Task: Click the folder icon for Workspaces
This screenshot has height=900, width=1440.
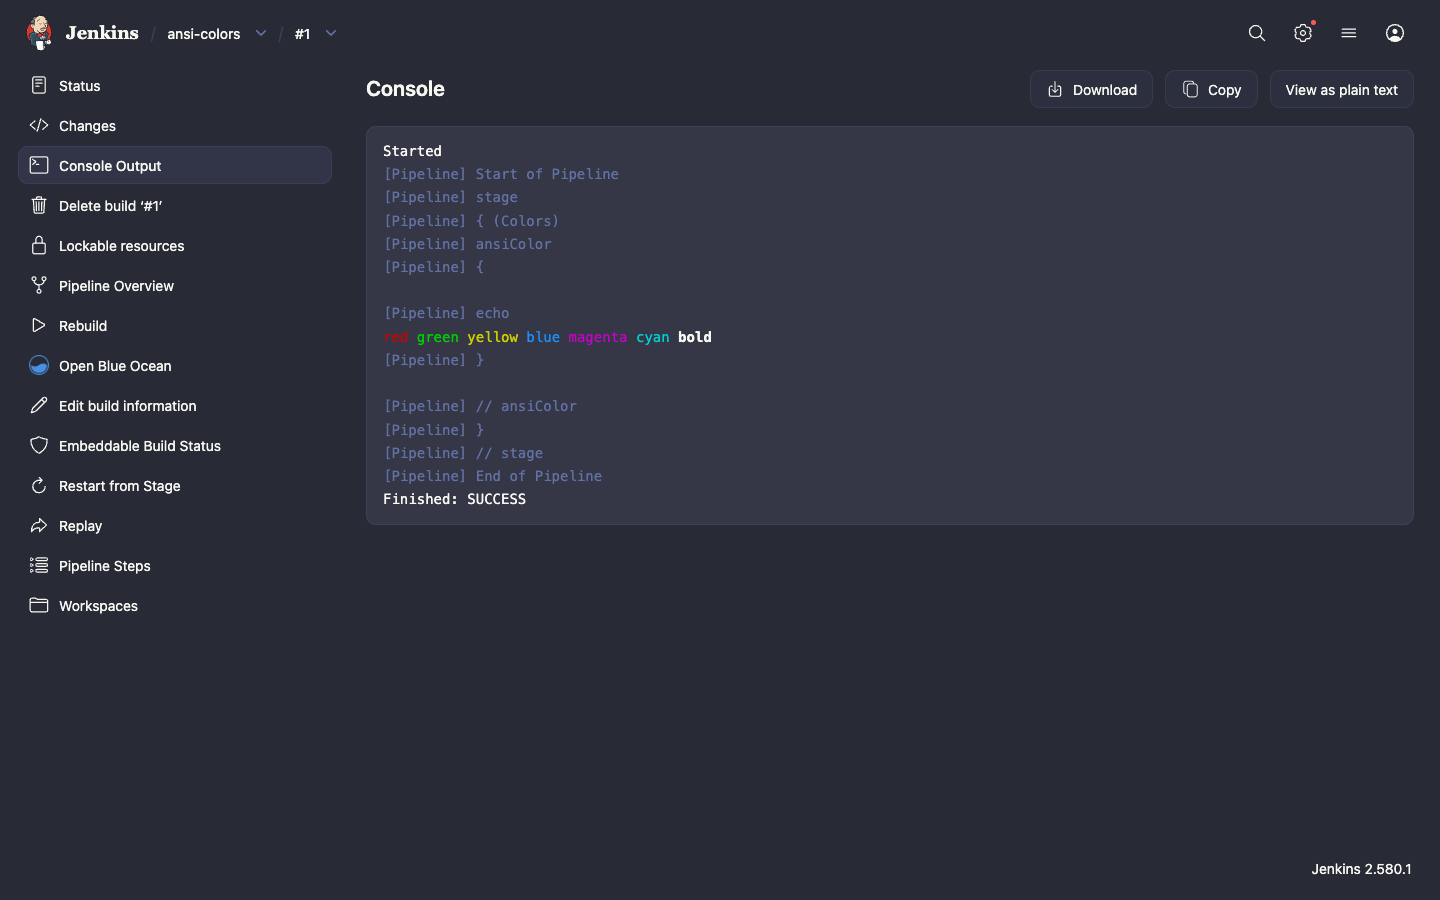Action: point(39,605)
